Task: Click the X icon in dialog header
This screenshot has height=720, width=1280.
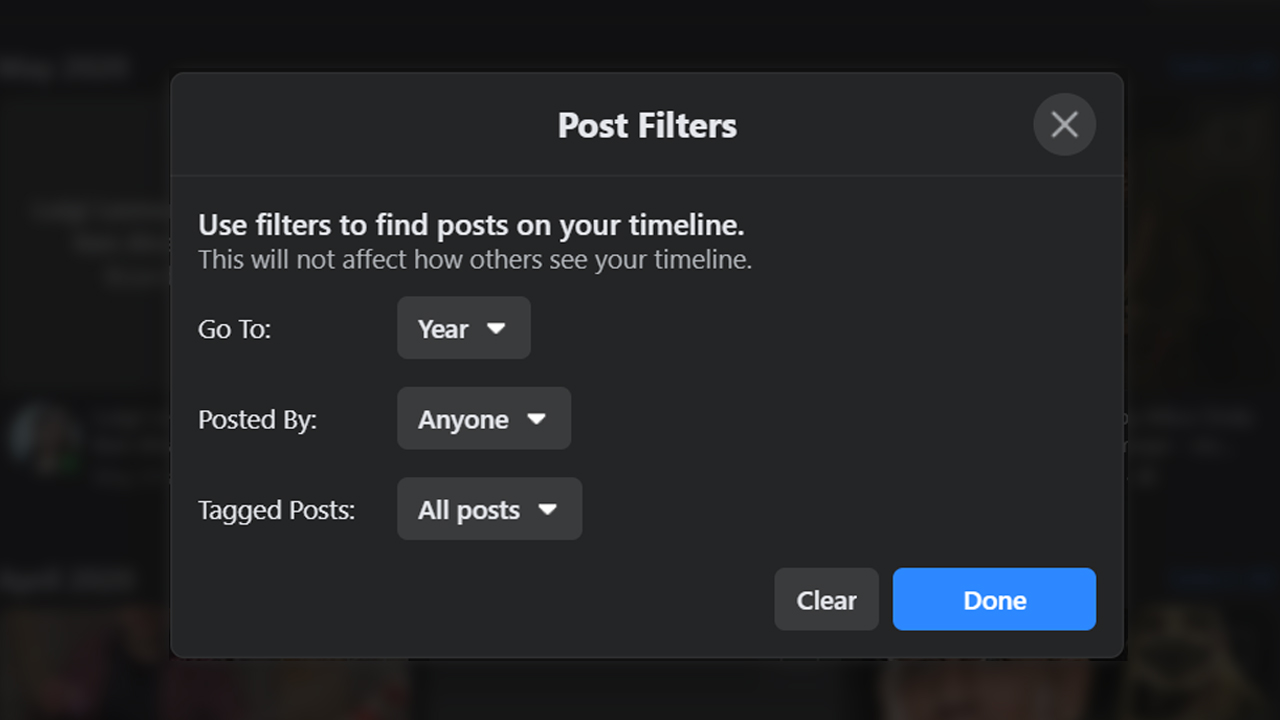Action: pos(1064,124)
